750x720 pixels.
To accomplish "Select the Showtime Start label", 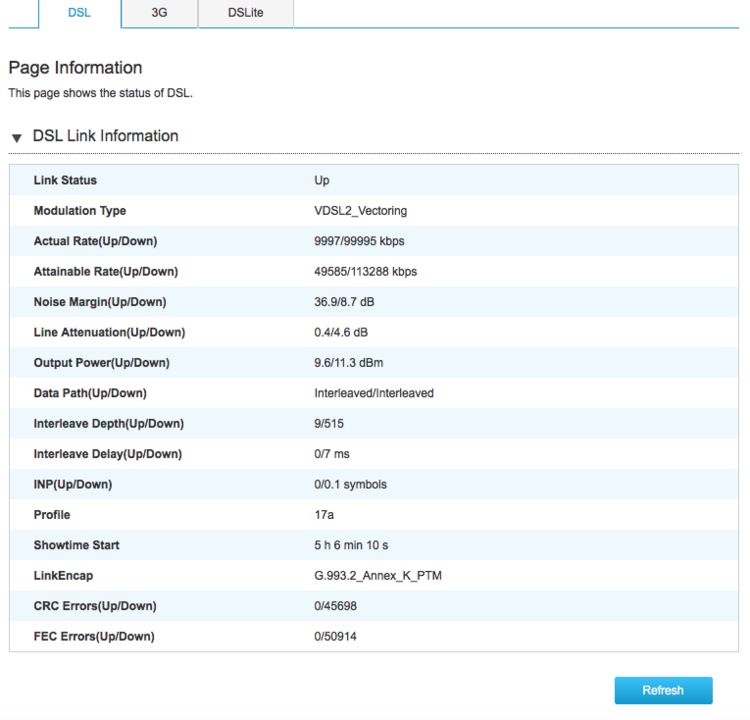I will pyautogui.click(x=76, y=545).
